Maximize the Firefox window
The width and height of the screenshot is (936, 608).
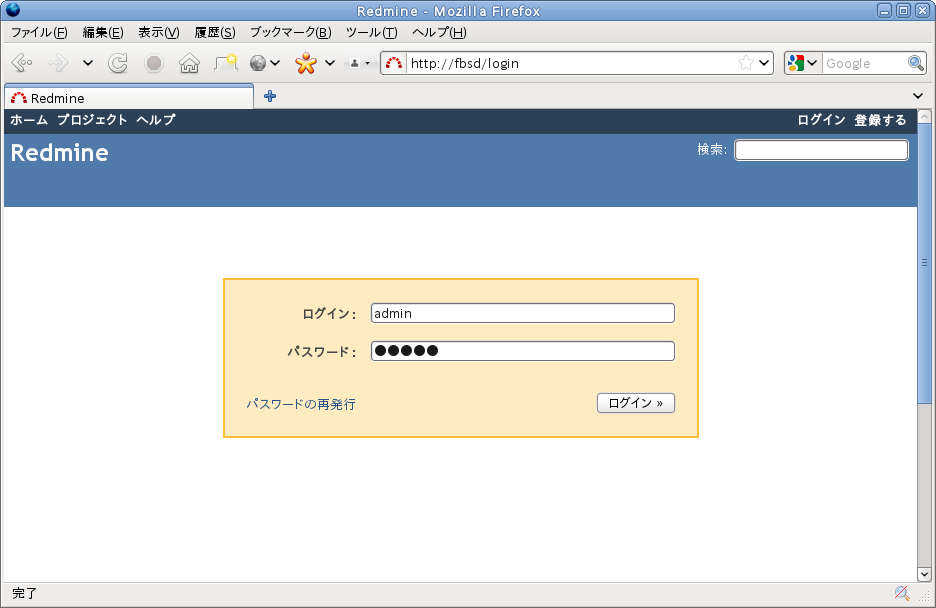[x=904, y=10]
